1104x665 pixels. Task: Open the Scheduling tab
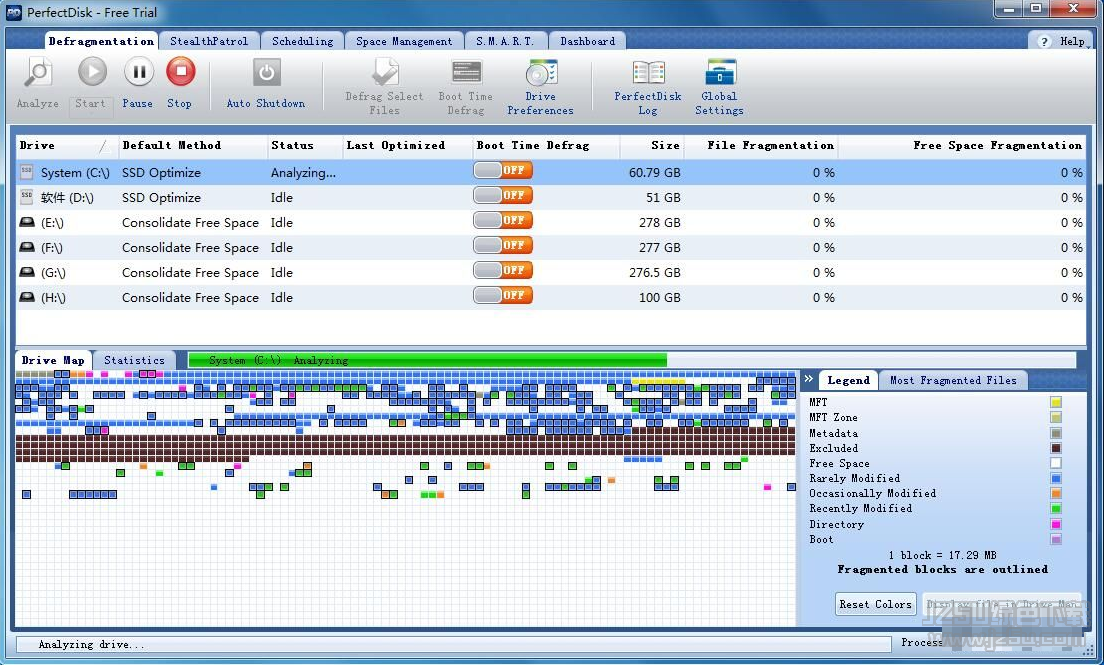click(303, 41)
